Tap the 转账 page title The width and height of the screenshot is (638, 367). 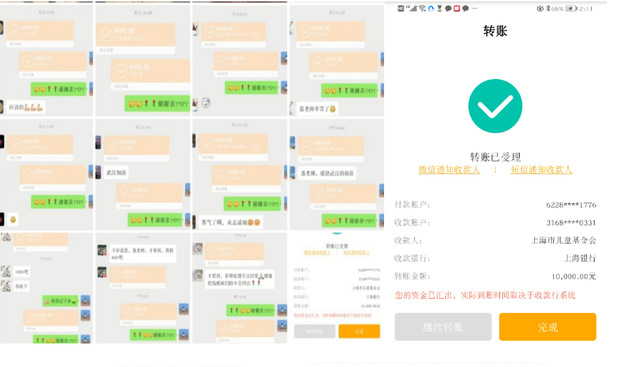pyautogui.click(x=495, y=31)
